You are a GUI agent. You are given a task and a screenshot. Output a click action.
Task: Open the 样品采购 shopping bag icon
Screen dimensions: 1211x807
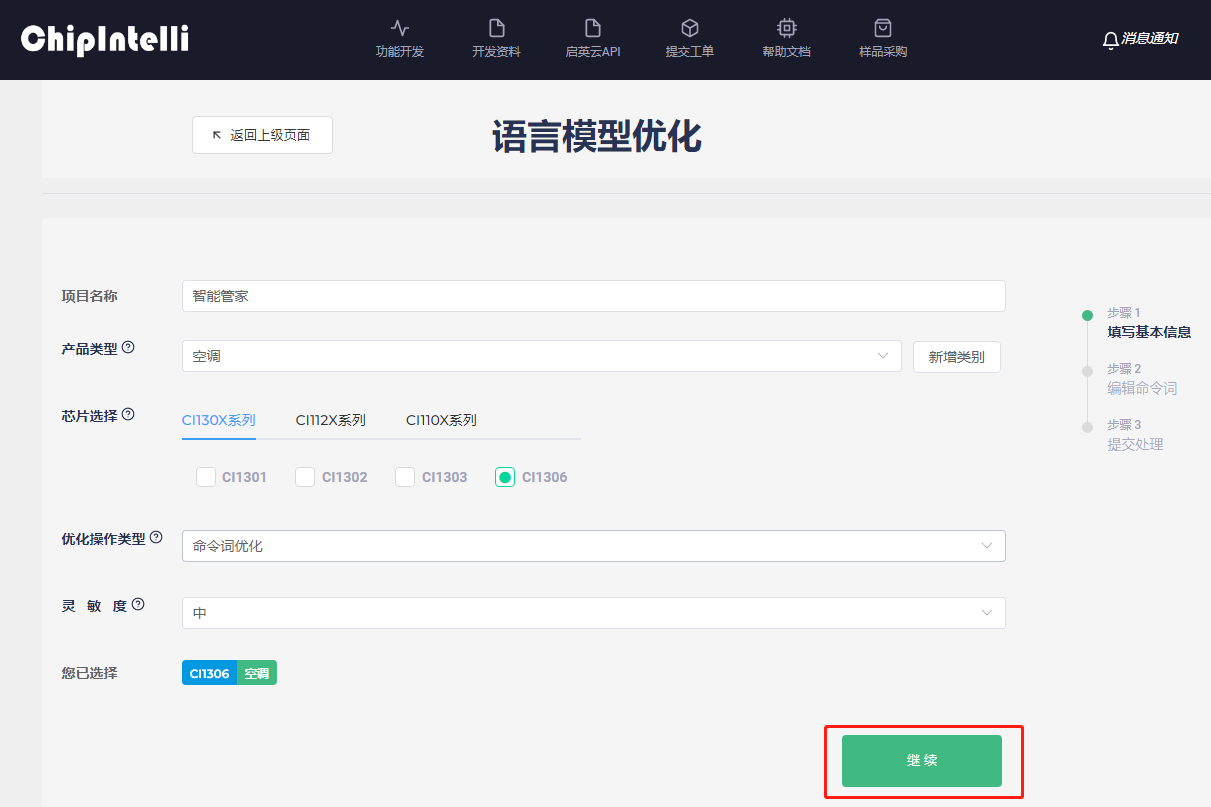882,28
